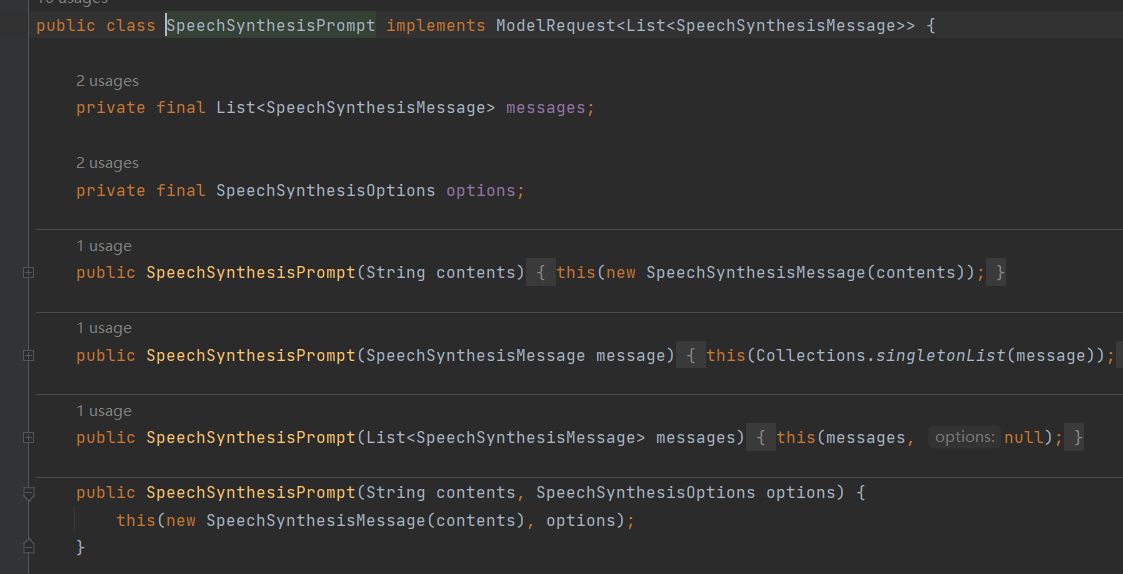Click the purple 'messages' field name
The height and width of the screenshot is (574, 1123).
[x=546, y=108]
